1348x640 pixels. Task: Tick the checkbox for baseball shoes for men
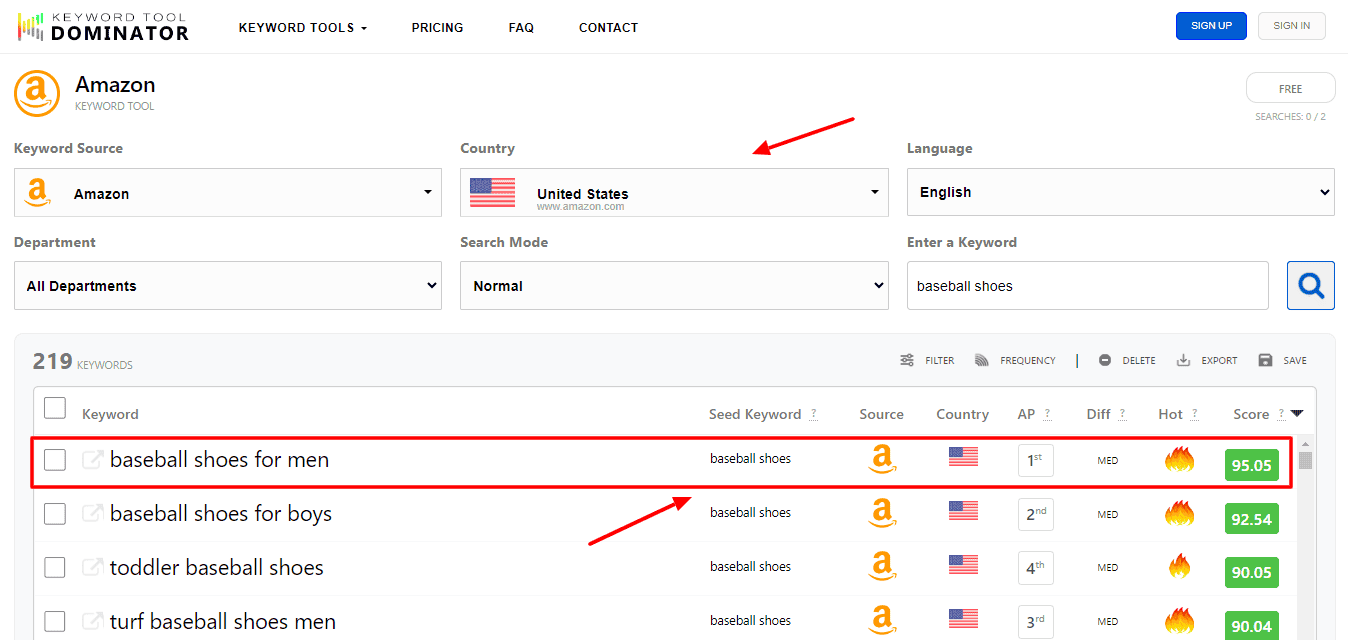tap(55, 460)
